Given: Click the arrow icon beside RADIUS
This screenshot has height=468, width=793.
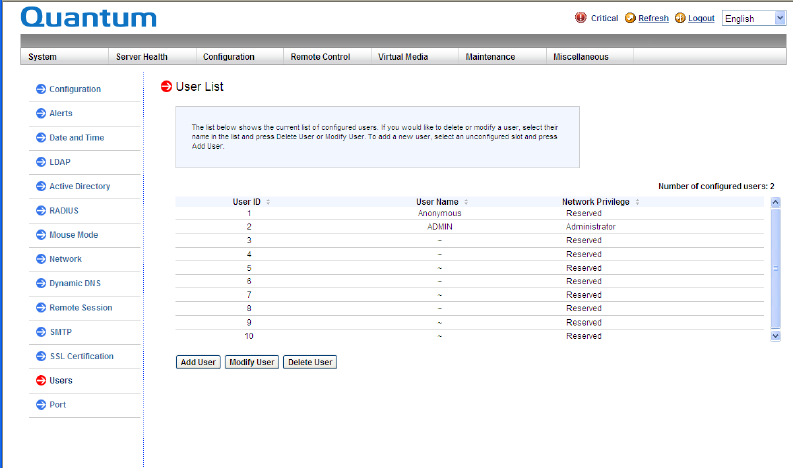Looking at the screenshot, I should pyautogui.click(x=41, y=211).
